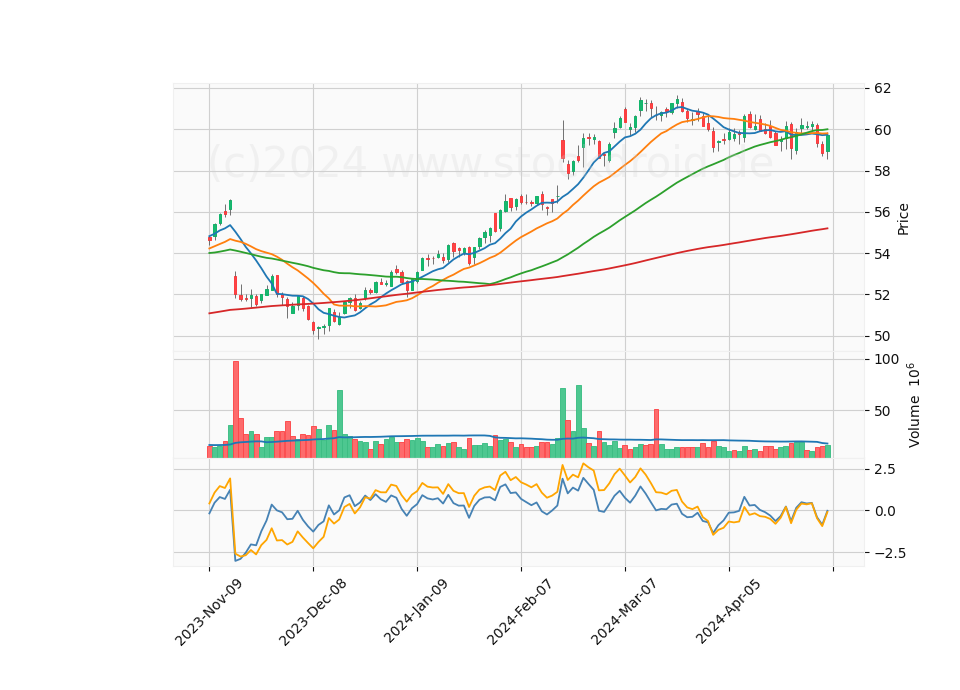
Task: Click the 100 volume tick label
Action: click(887, 359)
